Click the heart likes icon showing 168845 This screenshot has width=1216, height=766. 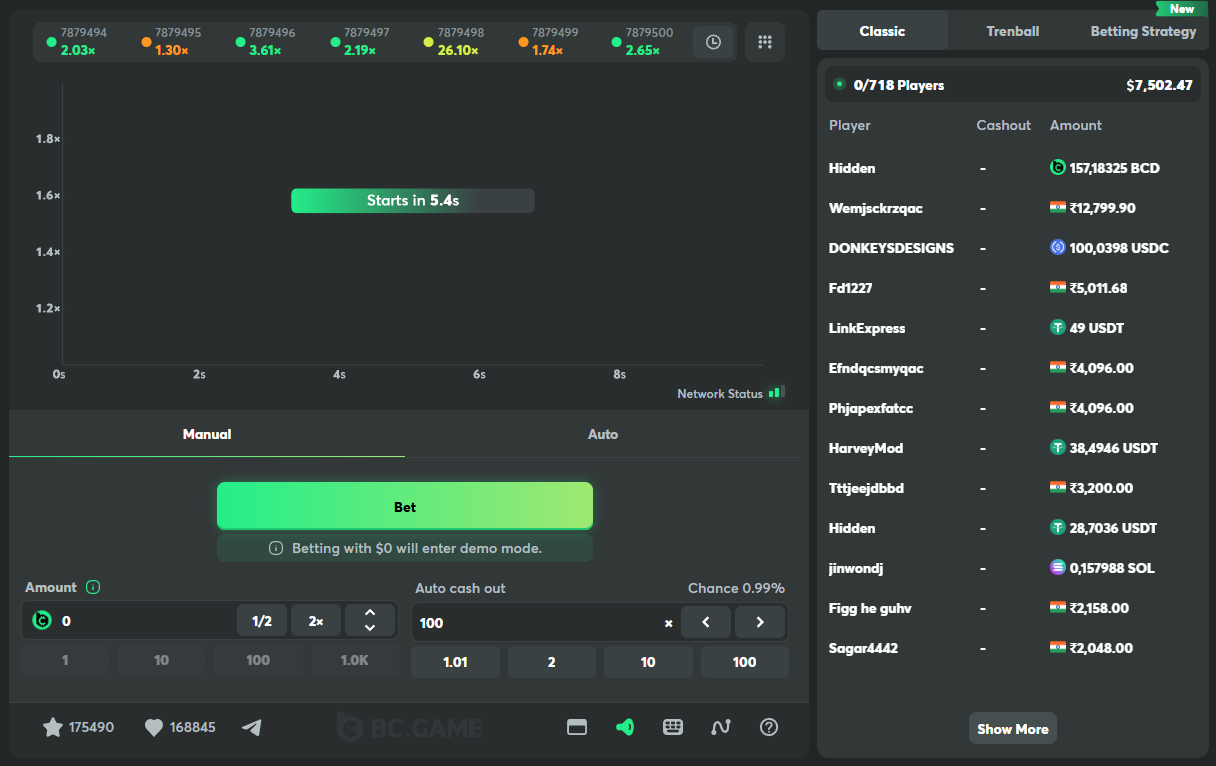pos(153,728)
